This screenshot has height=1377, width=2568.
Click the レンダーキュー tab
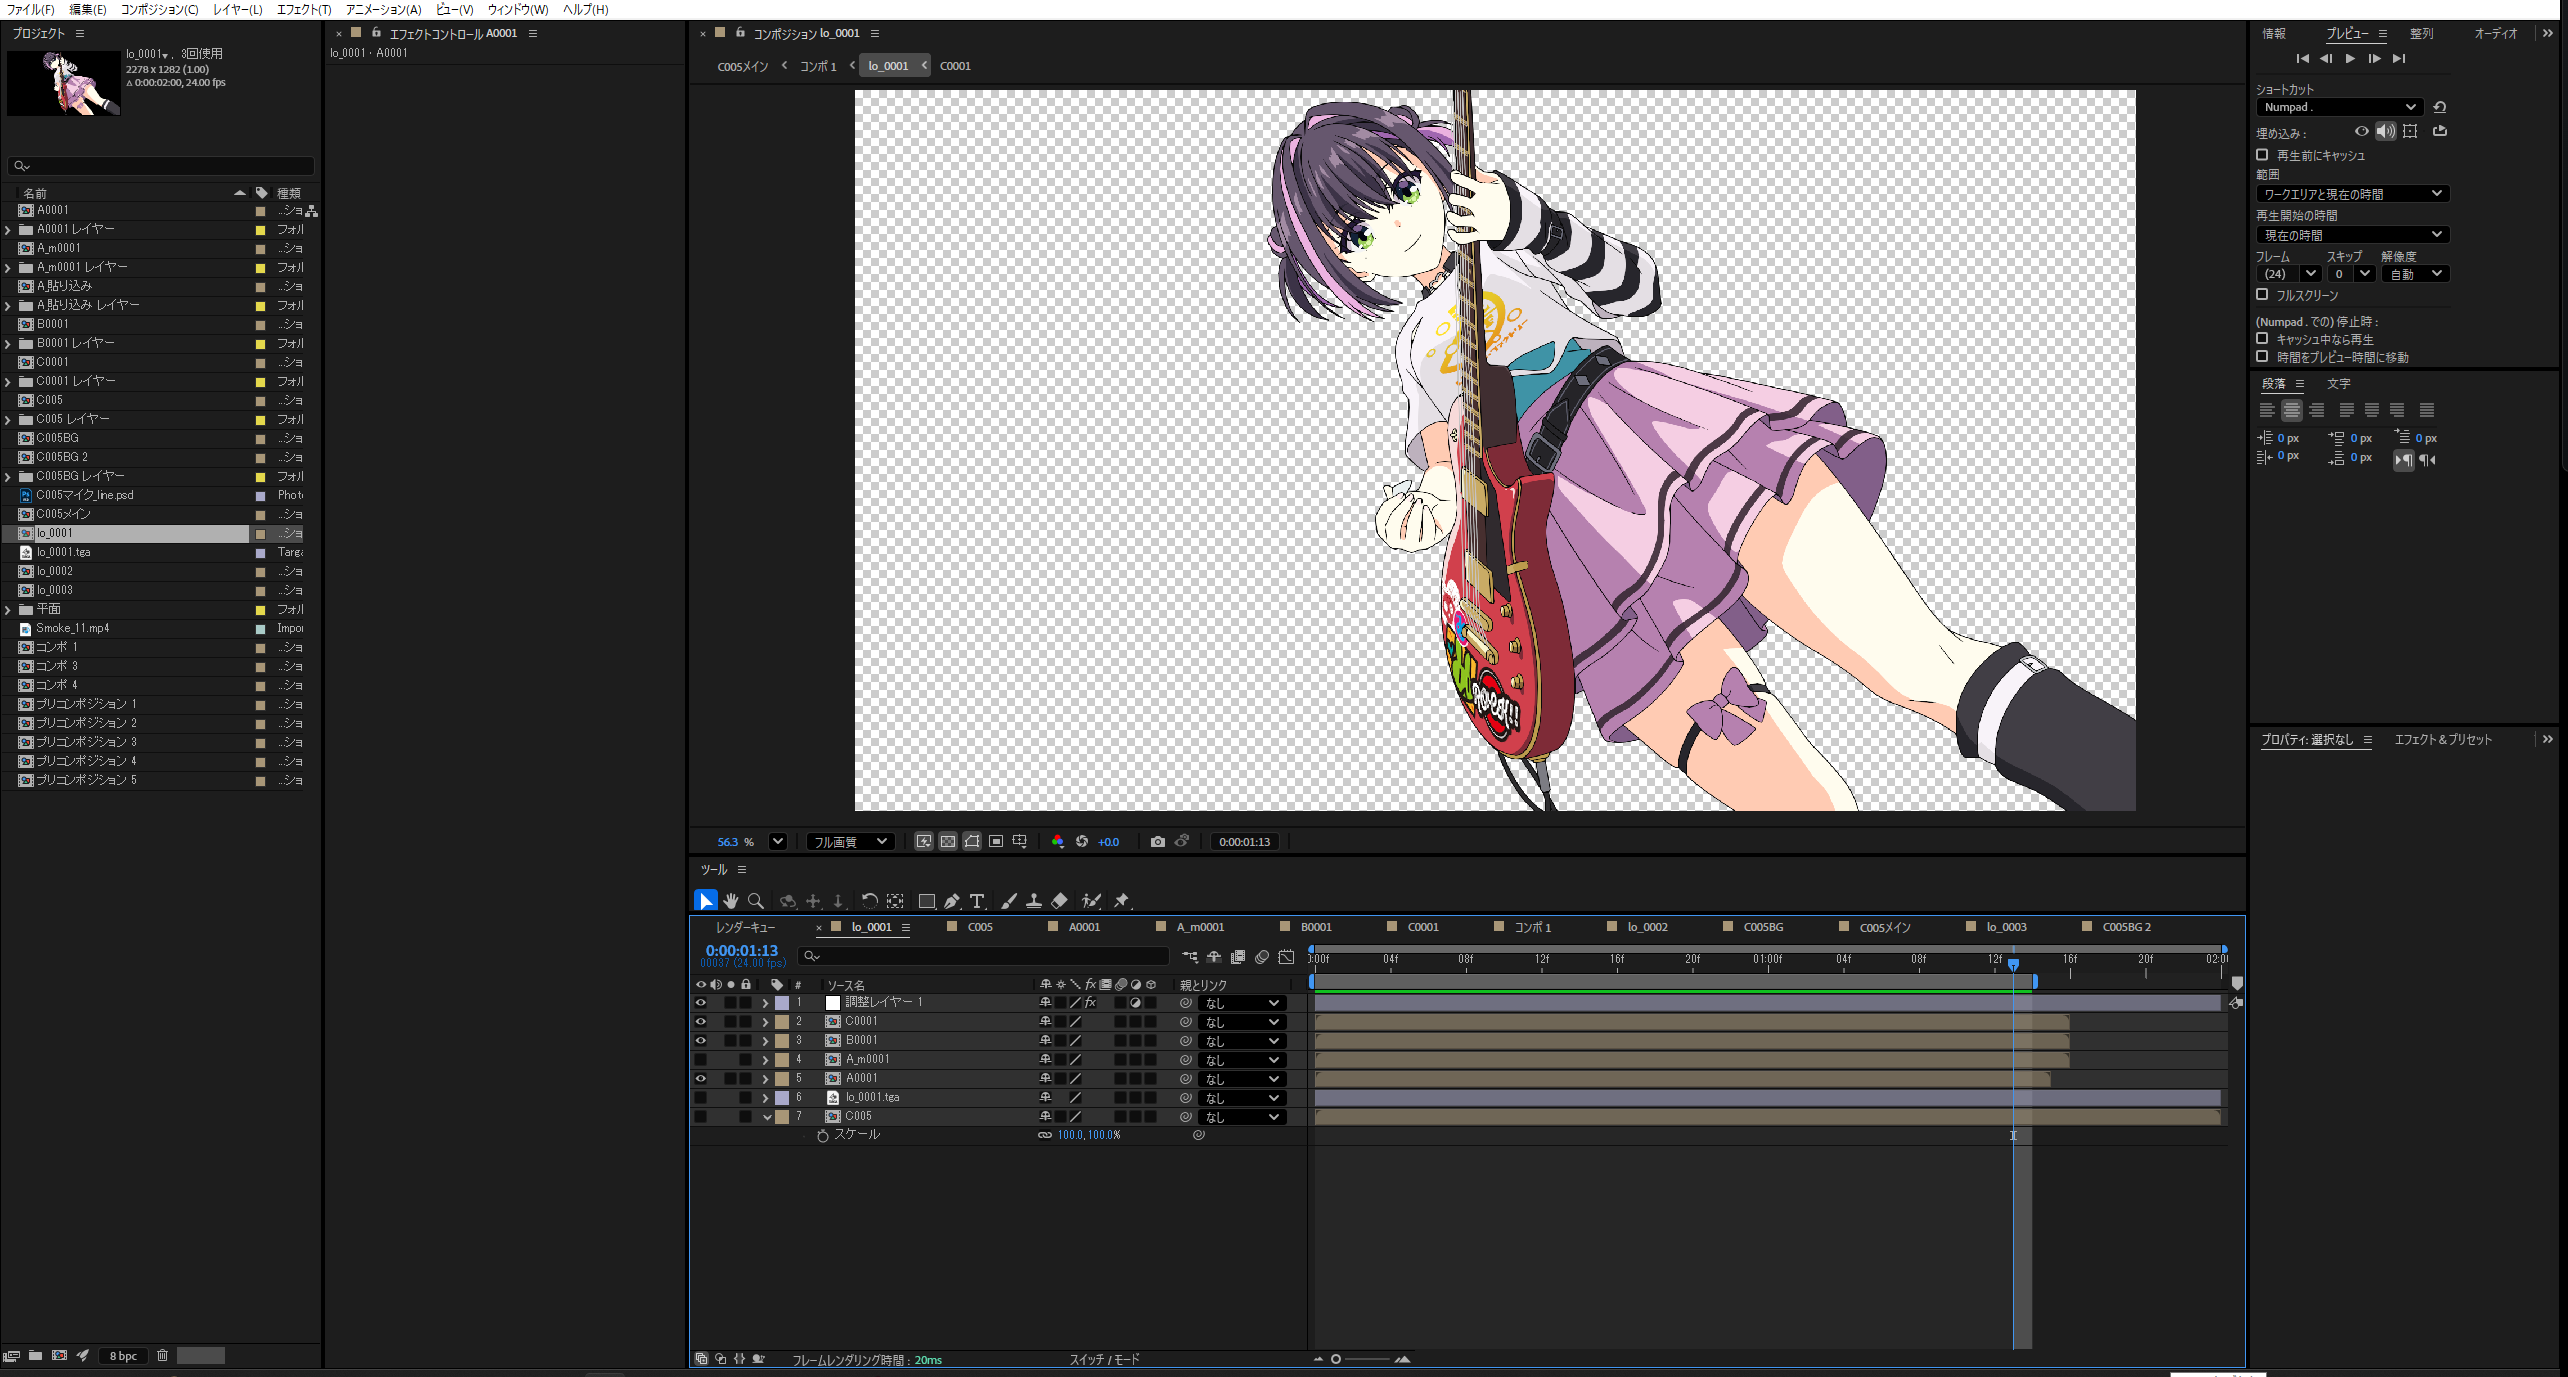coord(745,927)
